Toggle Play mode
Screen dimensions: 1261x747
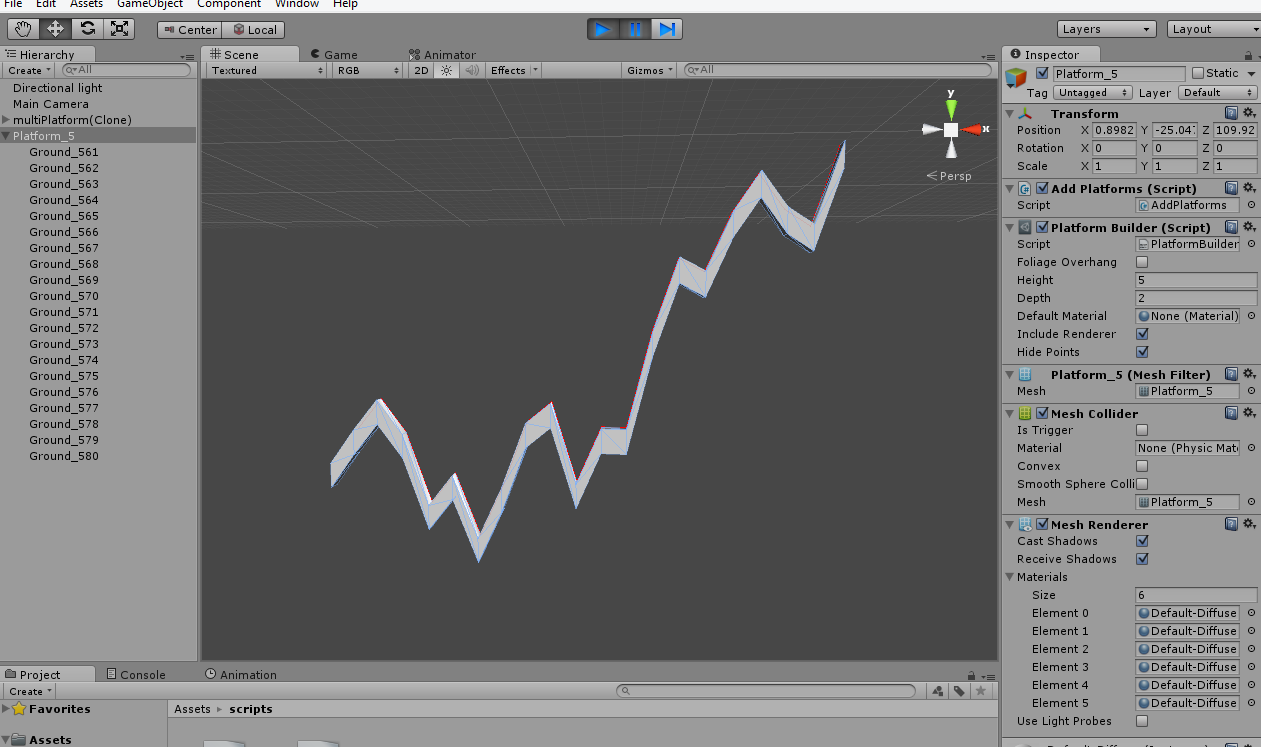603,29
